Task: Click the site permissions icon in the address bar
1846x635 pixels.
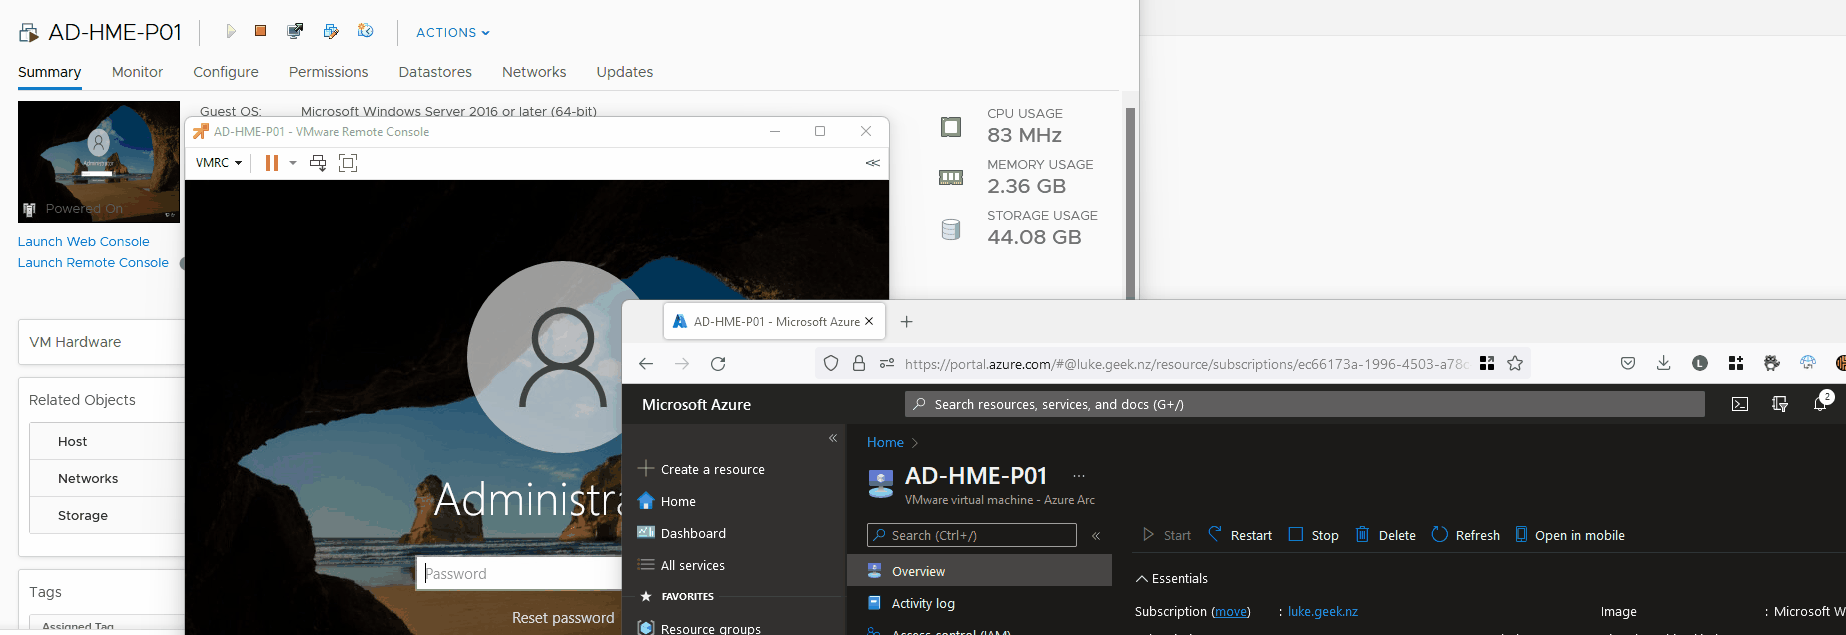Action: coord(887,364)
